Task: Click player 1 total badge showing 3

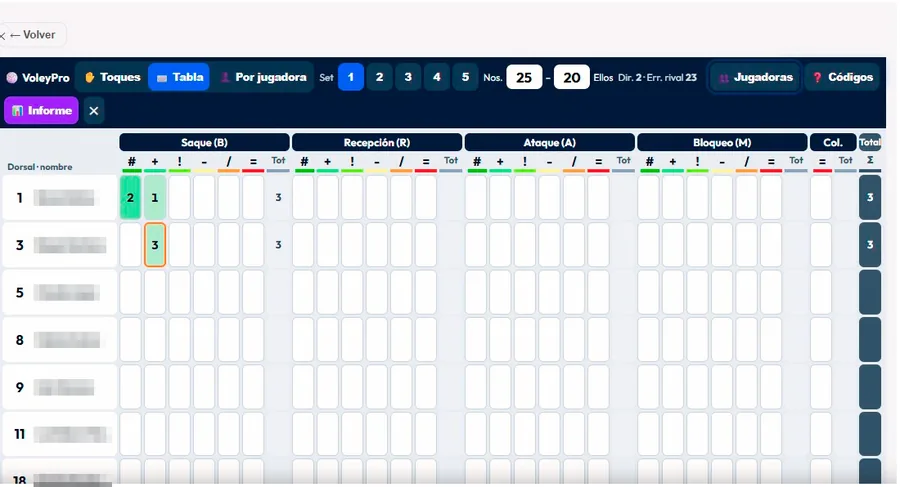Action: 870,198
